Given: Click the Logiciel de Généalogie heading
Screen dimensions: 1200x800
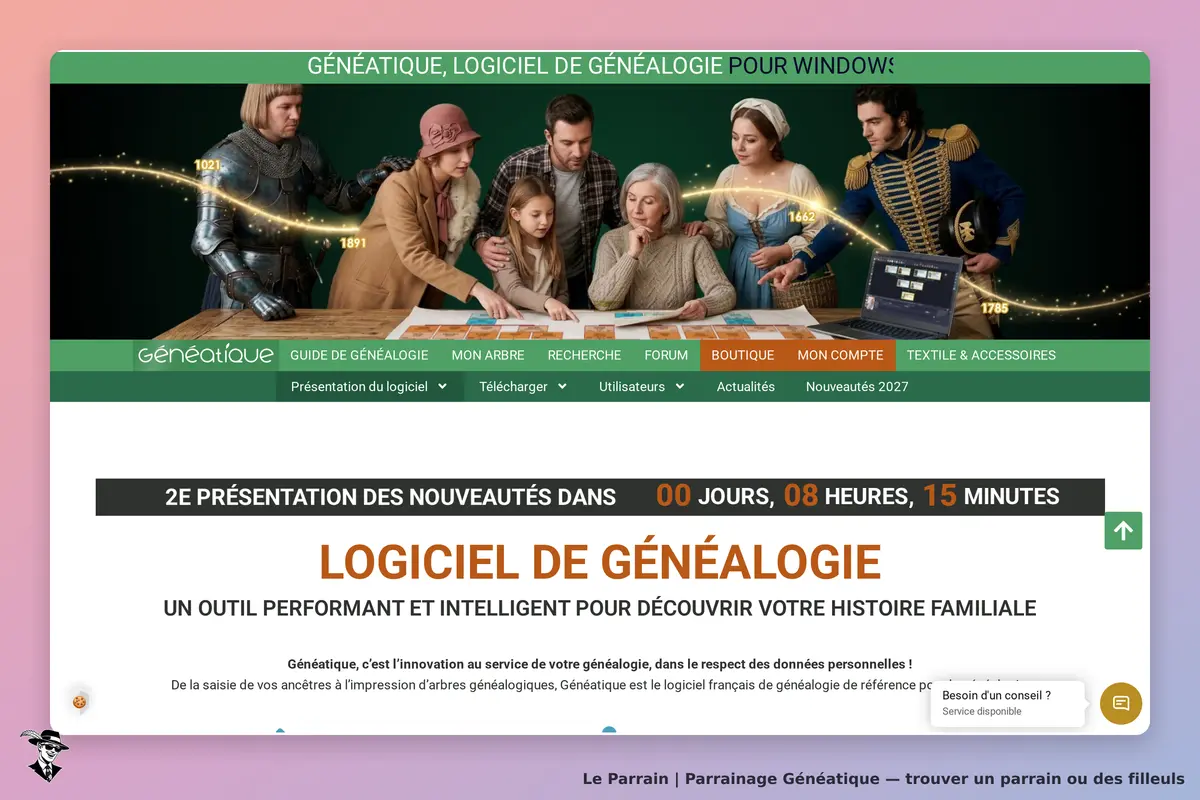Looking at the screenshot, I should (600, 562).
